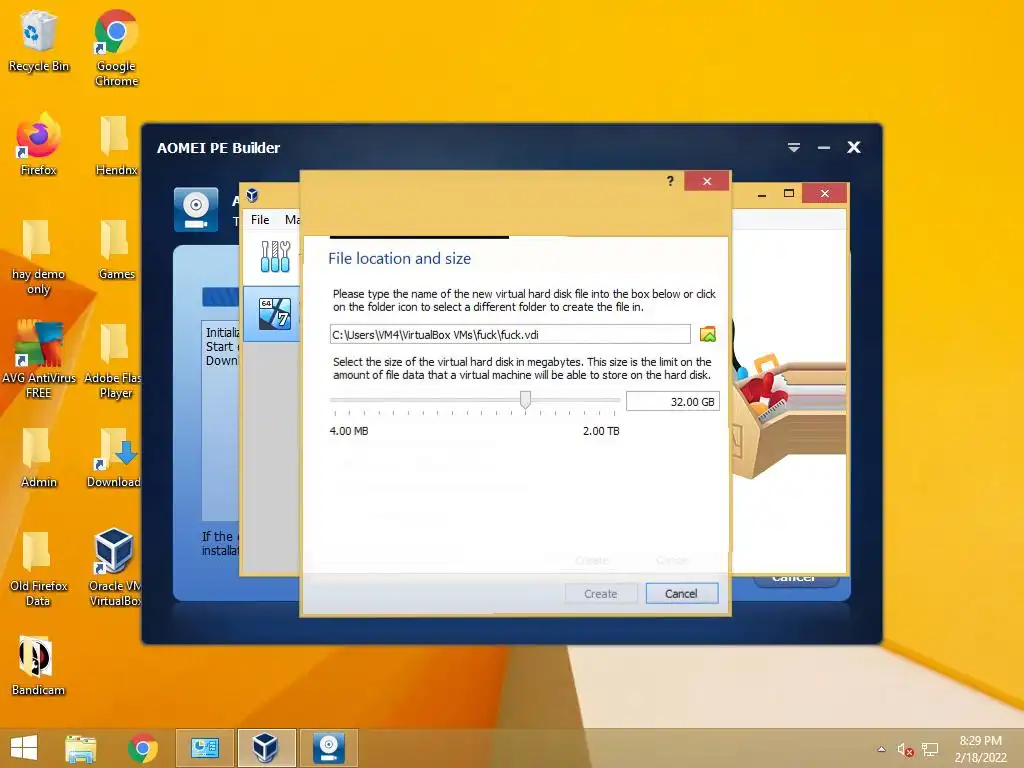Click the virtual disk file path field
Image resolution: width=1024 pixels, height=768 pixels.
(510, 334)
